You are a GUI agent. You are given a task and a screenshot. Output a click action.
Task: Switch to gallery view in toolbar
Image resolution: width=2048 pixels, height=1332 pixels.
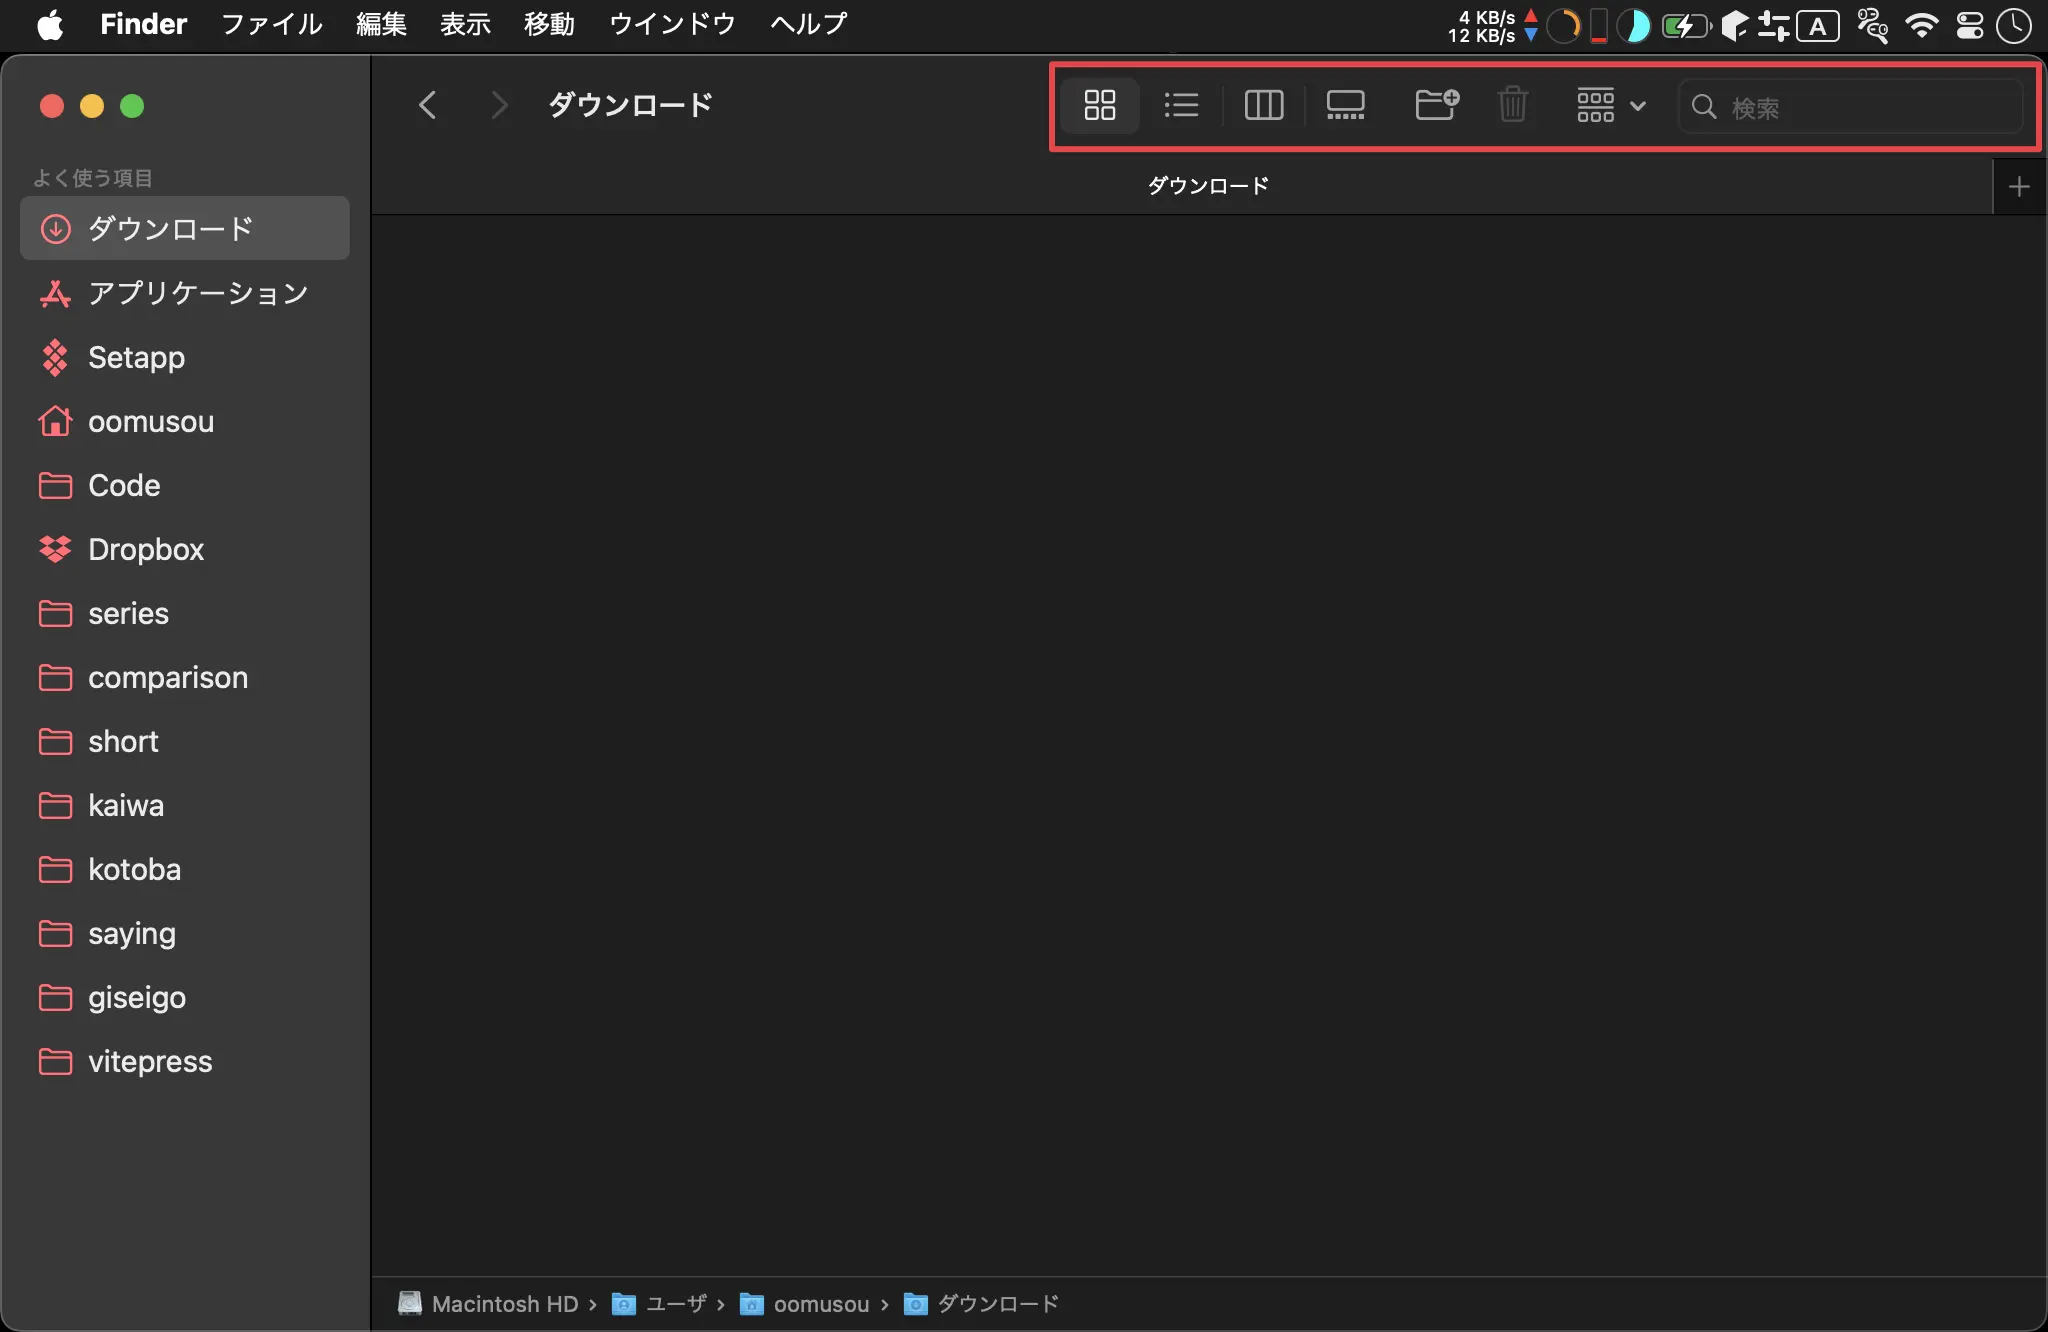coord(1345,105)
